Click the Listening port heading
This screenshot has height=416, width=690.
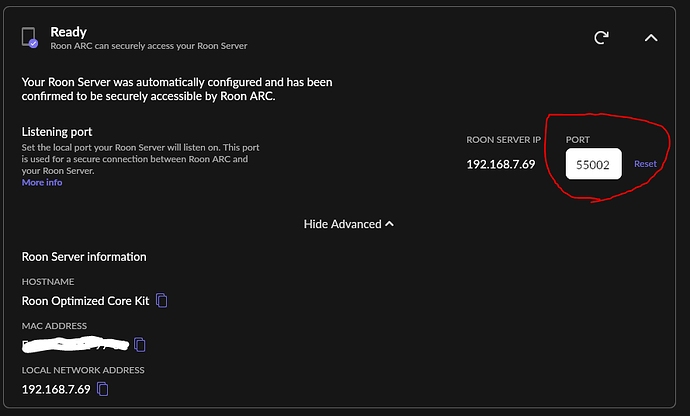point(57,132)
